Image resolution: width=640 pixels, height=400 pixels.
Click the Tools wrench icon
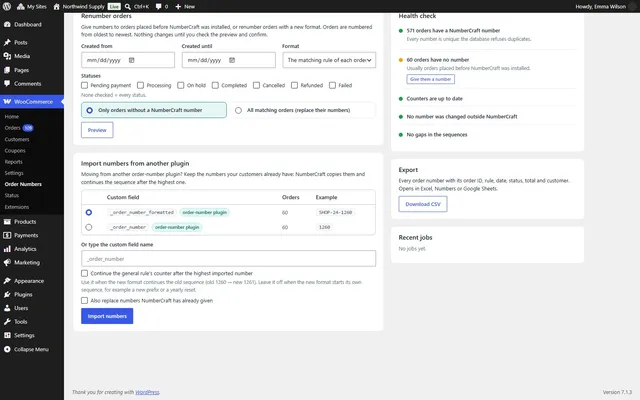tap(7, 322)
